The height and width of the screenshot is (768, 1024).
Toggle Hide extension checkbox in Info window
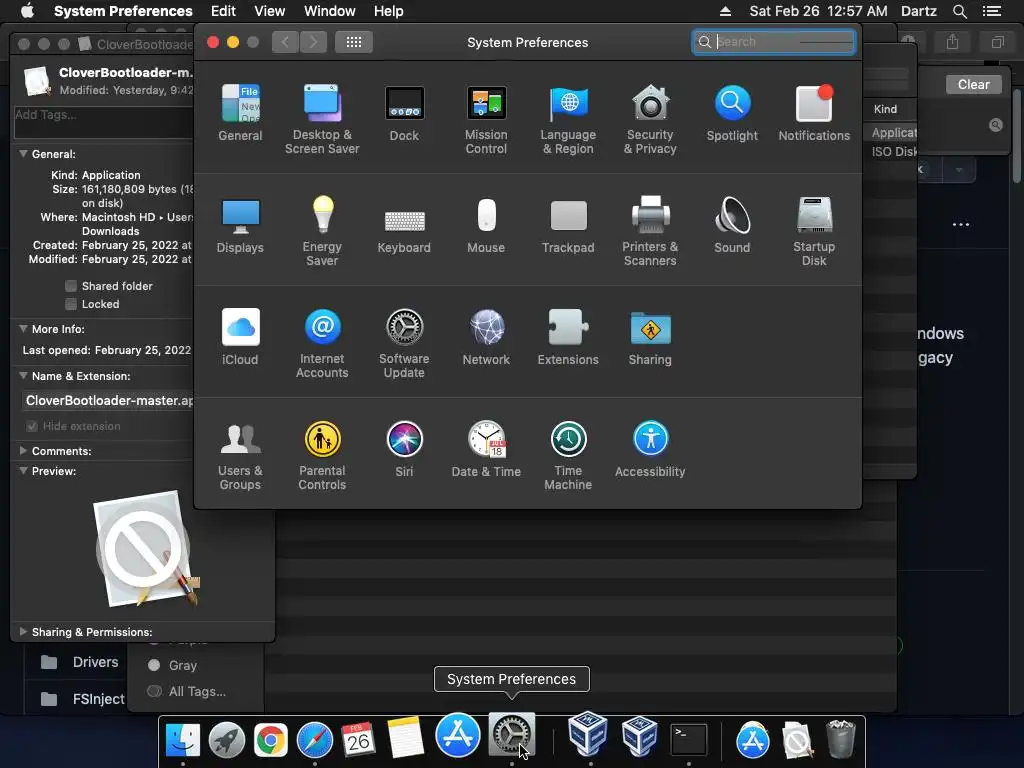(x=31, y=426)
